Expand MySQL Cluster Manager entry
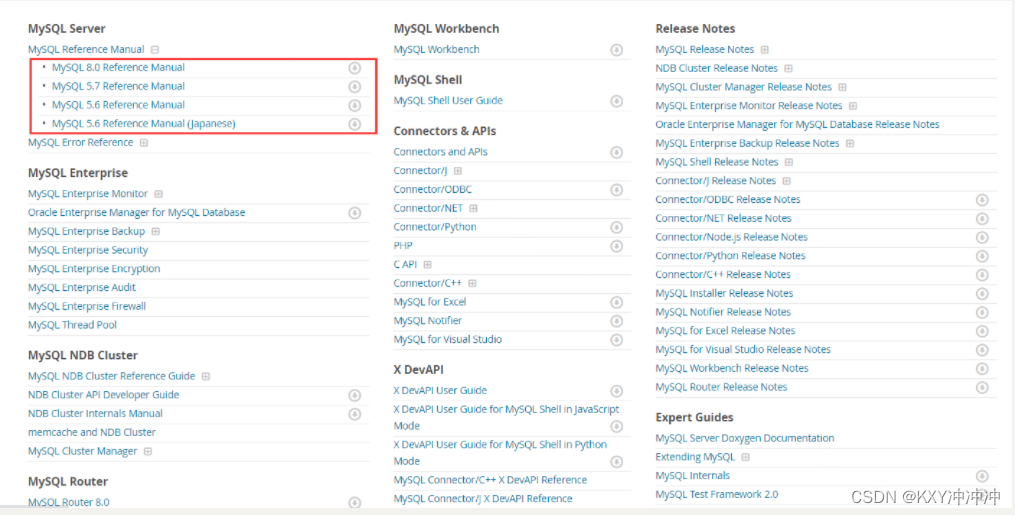 148,452
